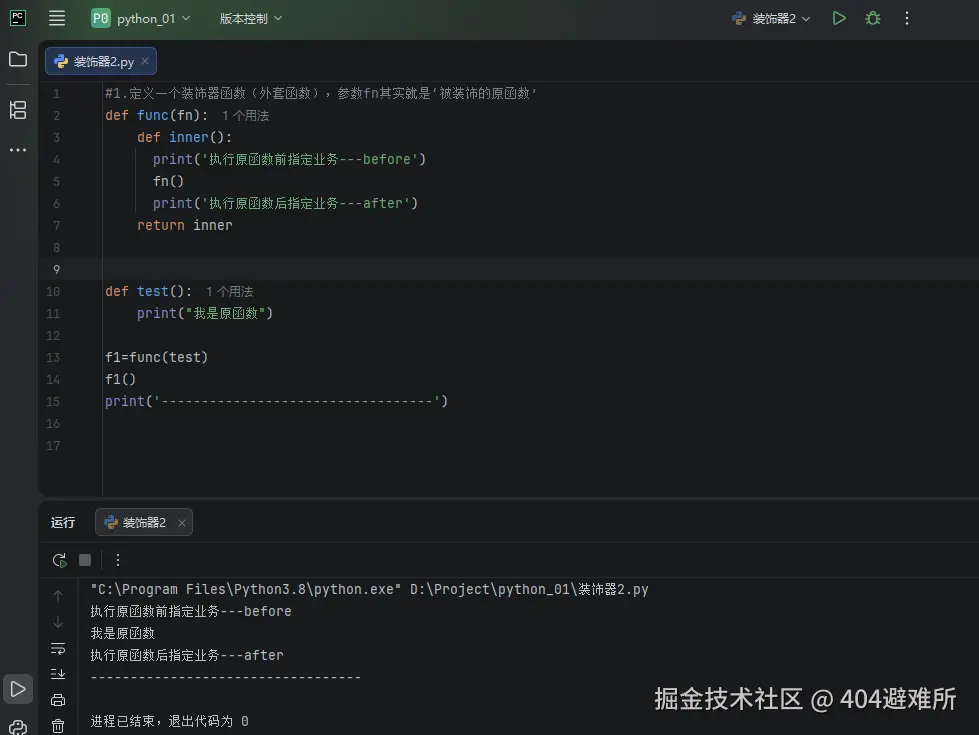Screen dimensions: 979x735
Task: Close the 装饰器2 run tab
Action: (x=182, y=523)
